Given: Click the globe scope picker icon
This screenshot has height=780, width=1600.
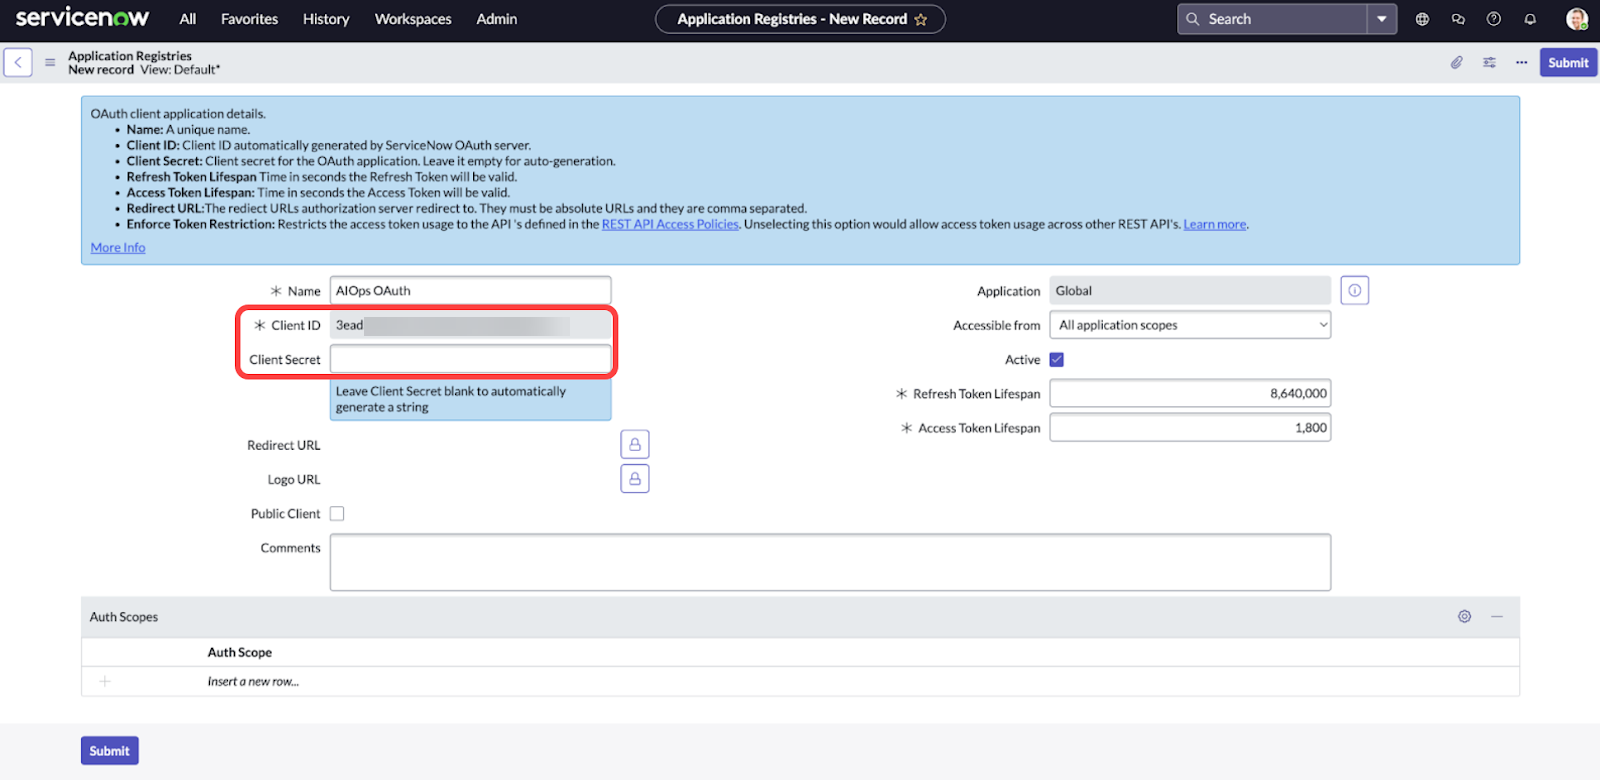Looking at the screenshot, I should tap(1422, 19).
